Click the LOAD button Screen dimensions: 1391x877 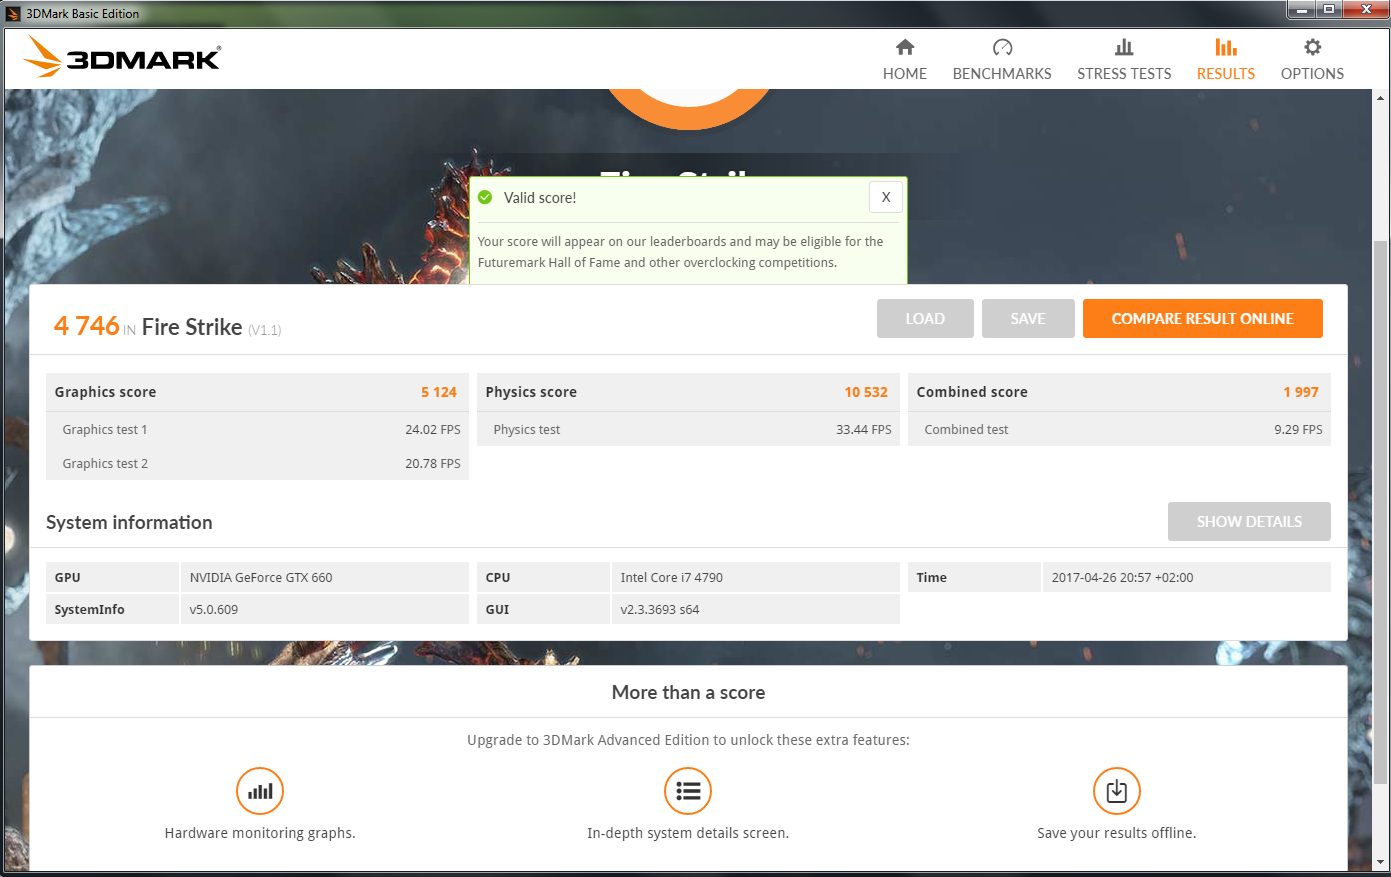(925, 319)
